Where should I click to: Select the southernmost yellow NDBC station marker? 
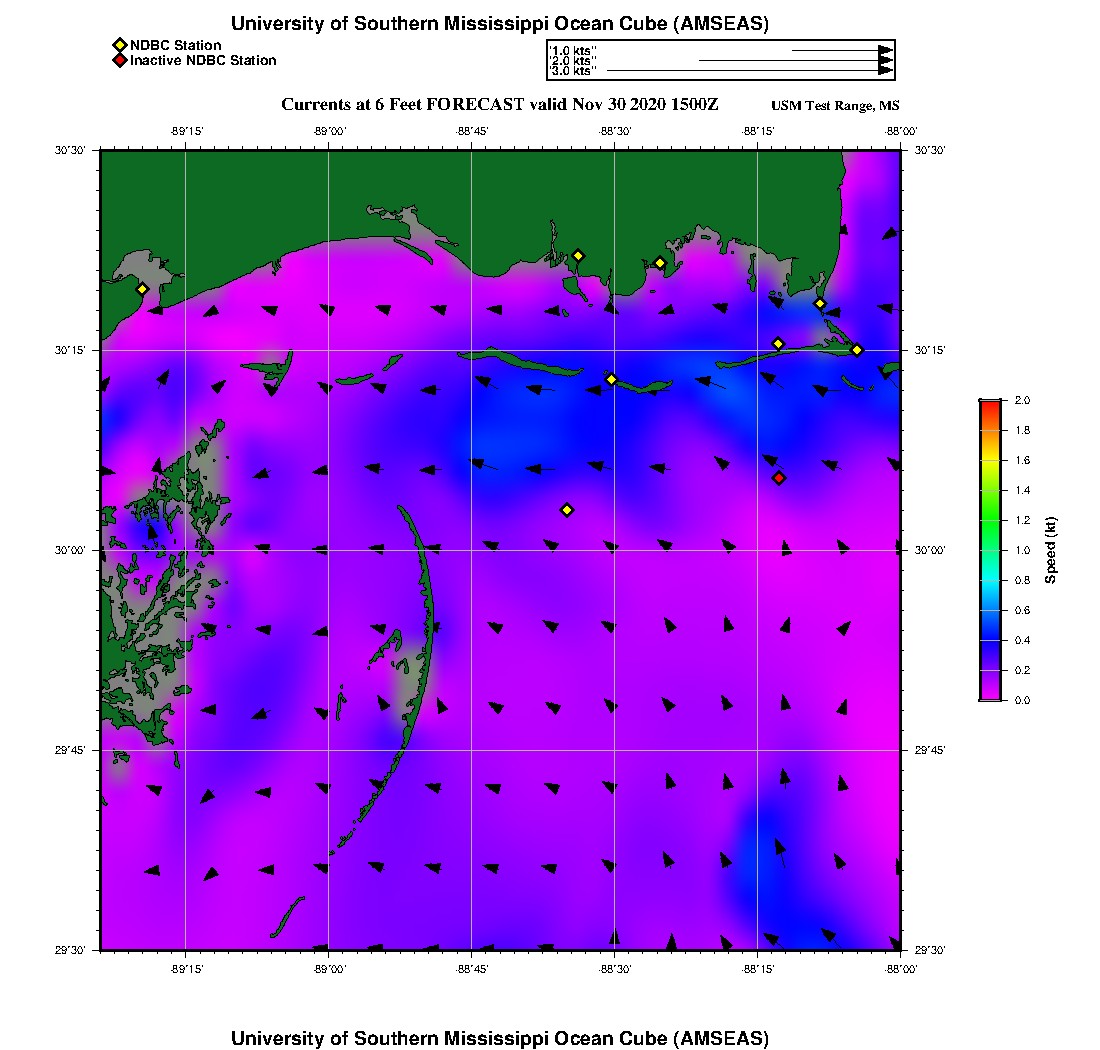tap(567, 510)
